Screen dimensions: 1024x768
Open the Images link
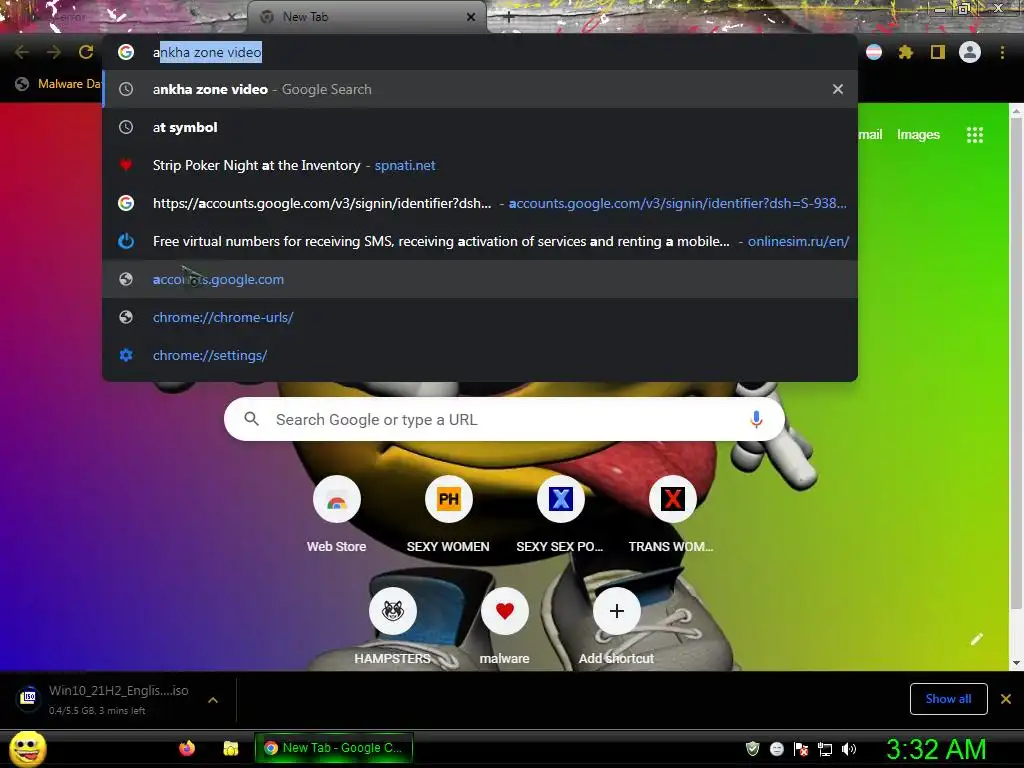click(x=918, y=135)
